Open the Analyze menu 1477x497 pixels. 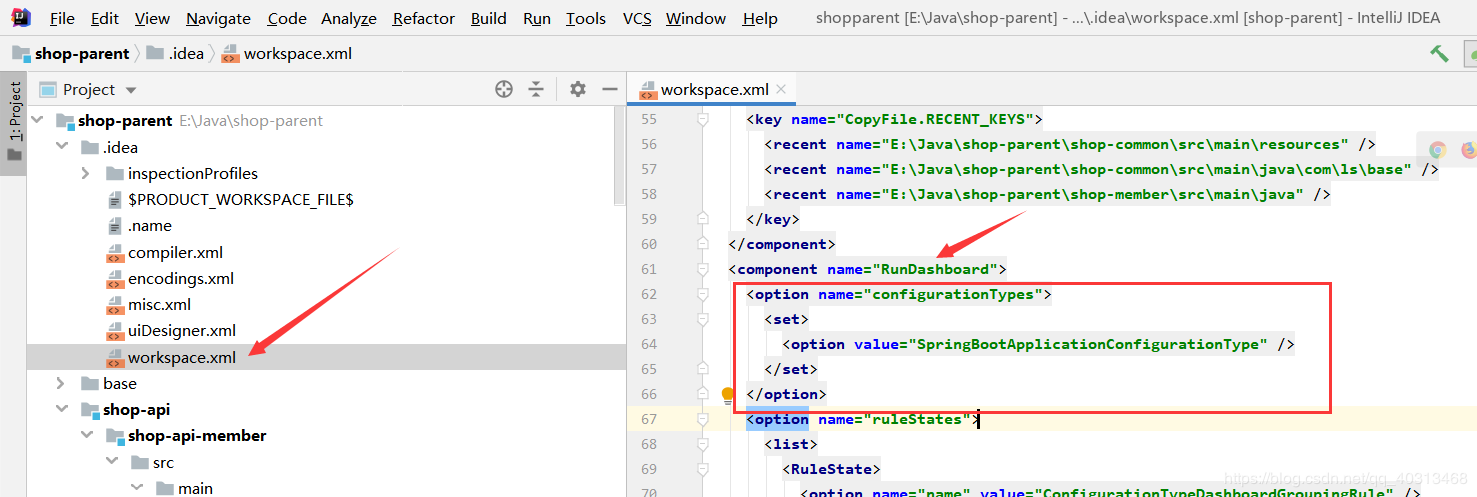pos(349,18)
